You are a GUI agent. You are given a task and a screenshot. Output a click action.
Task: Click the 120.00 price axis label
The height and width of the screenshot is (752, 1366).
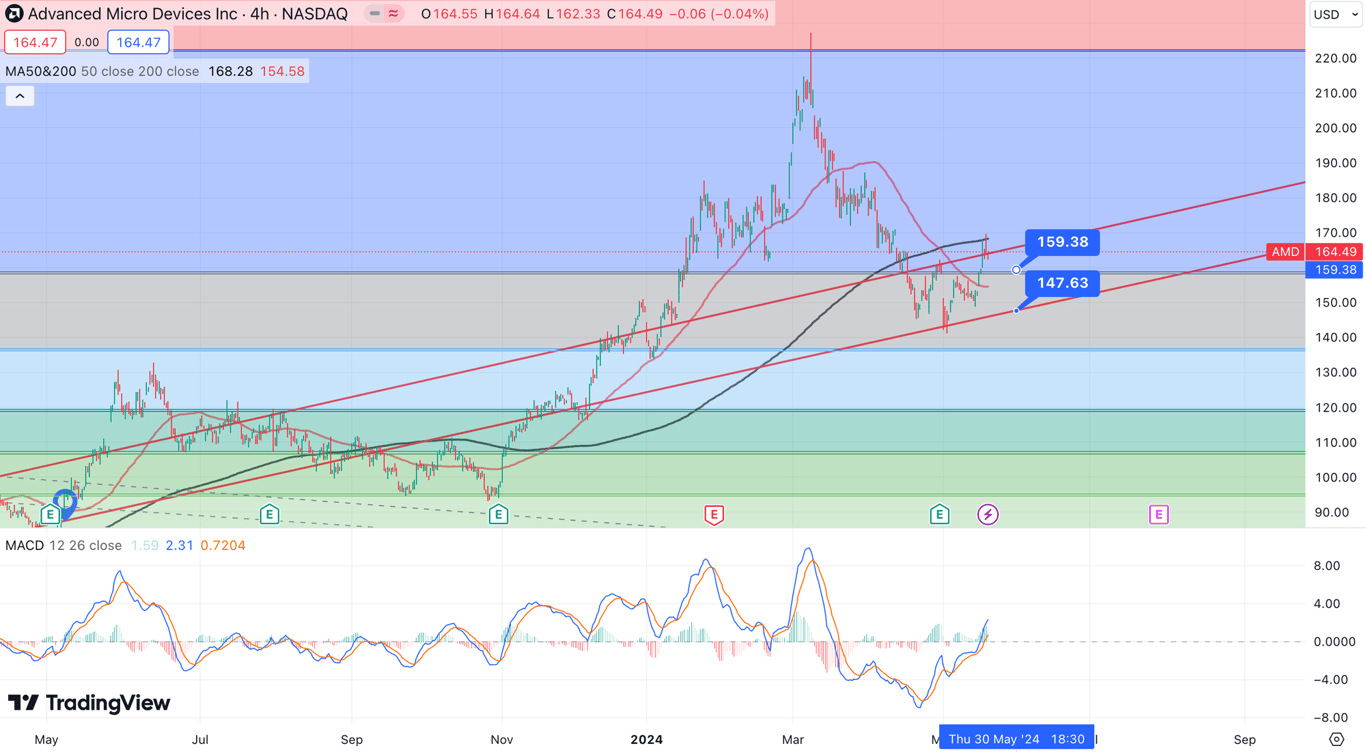pyautogui.click(x=1336, y=408)
